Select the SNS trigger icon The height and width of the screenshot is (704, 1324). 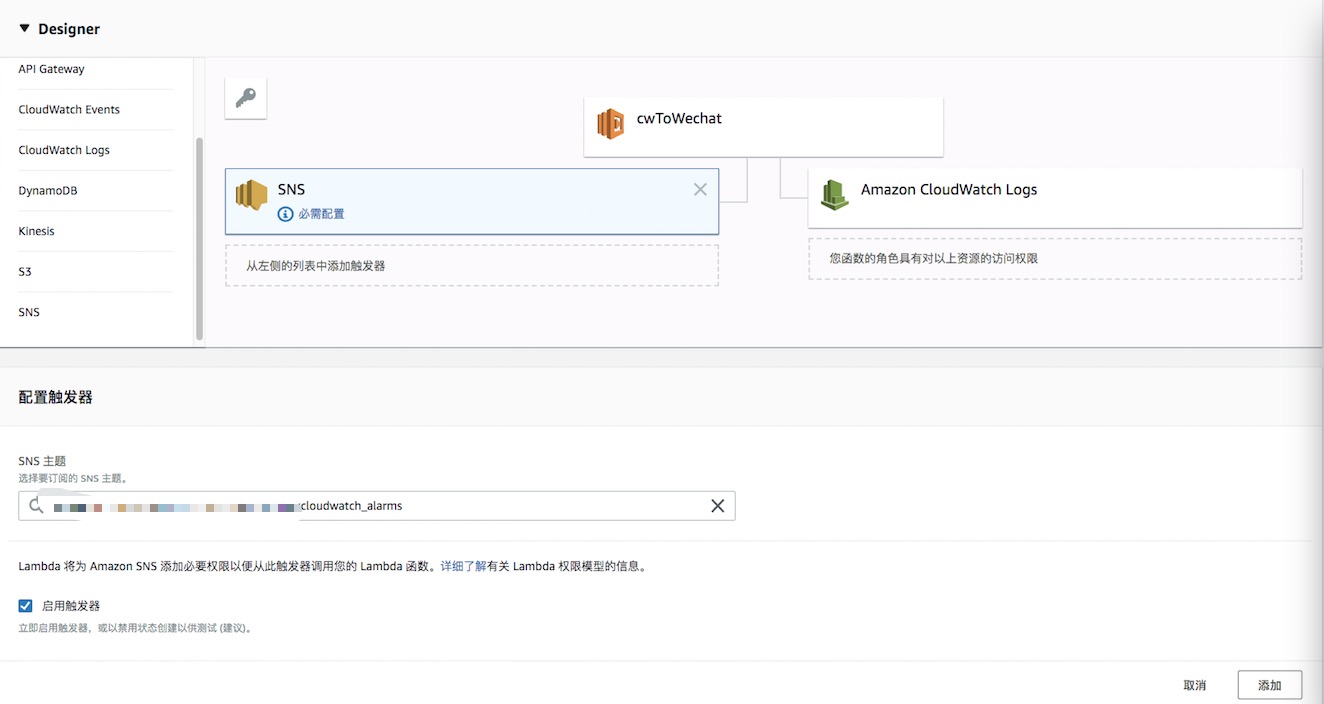(x=251, y=195)
